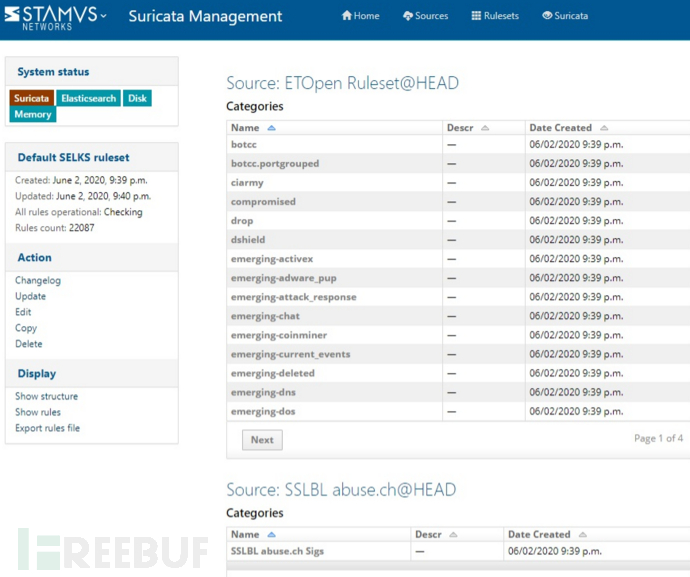Click Show rules link
The image size is (690, 577).
click(x=38, y=412)
